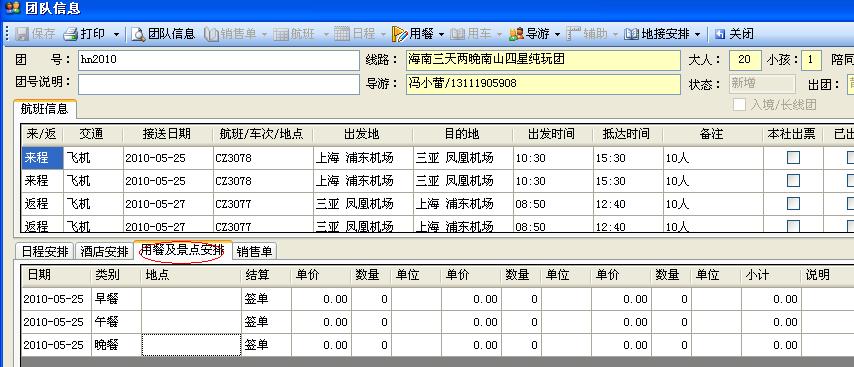Click the 辅助 toolbar icon

tap(574, 34)
